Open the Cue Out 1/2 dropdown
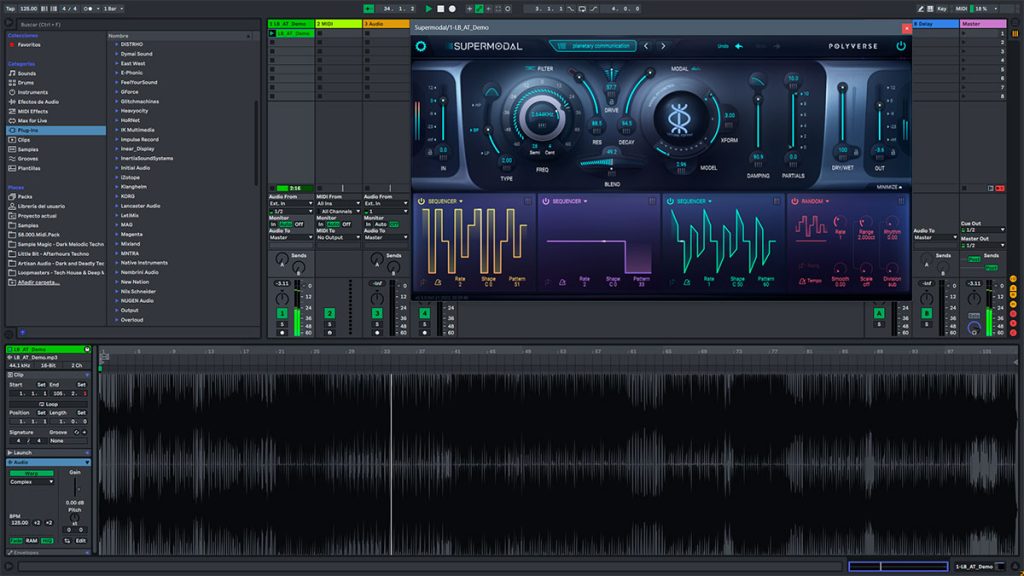Viewport: 1024px width, 576px height. 983,230
